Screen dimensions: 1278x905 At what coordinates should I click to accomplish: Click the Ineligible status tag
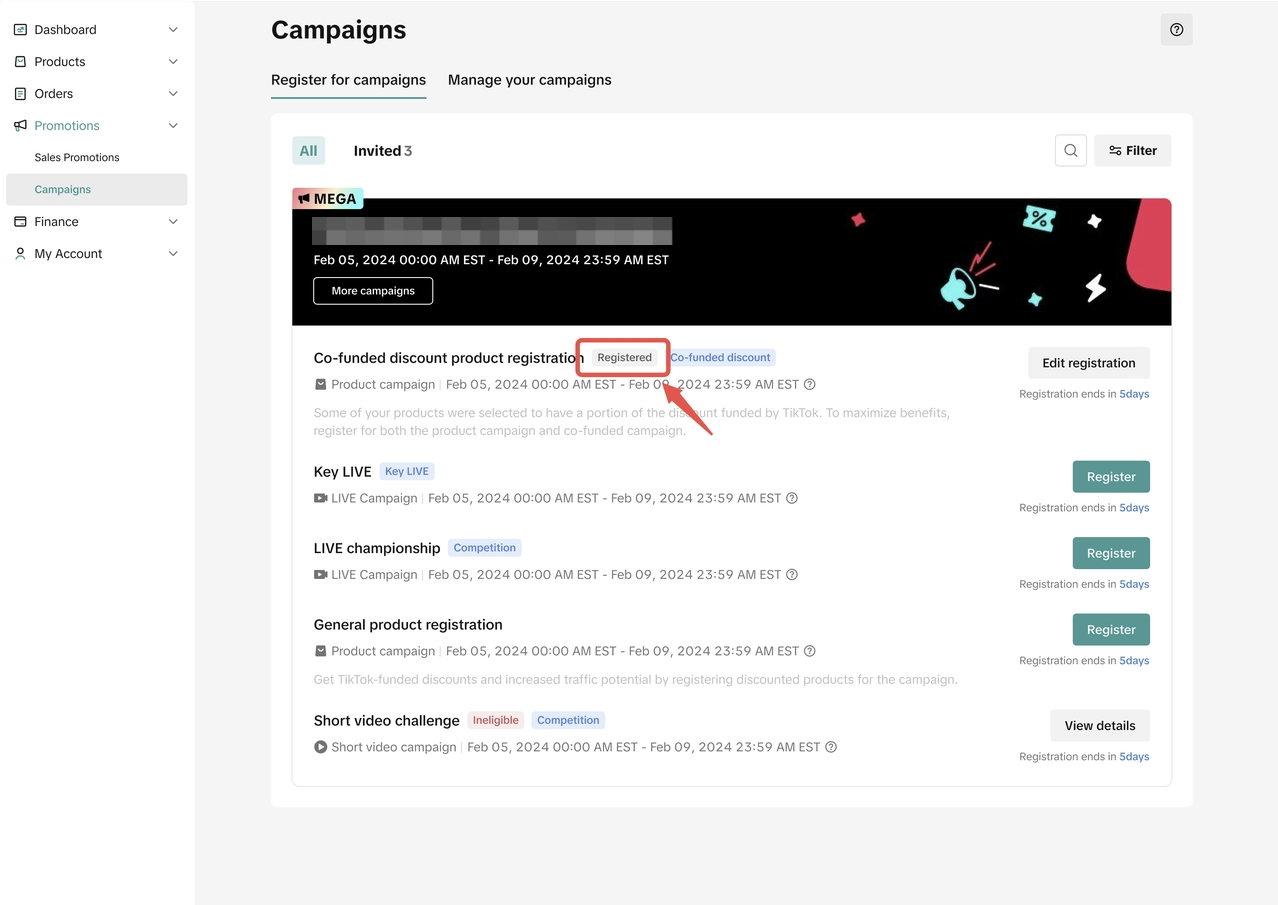point(496,720)
